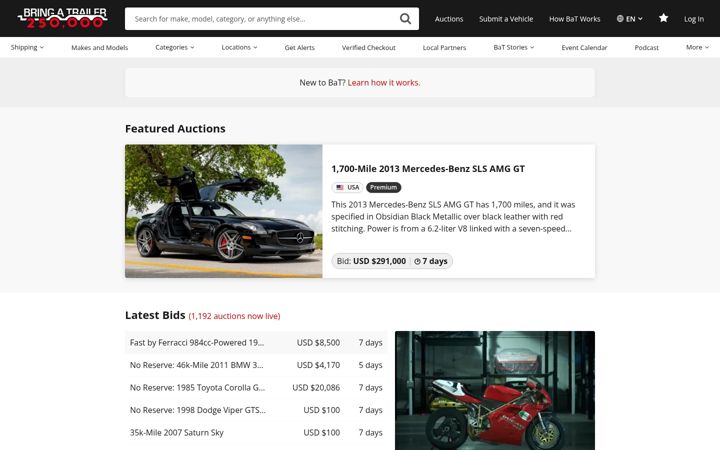Screen dimensions: 720x450
Task: Open the 35k-Mile 2007 Saturn Sky row
Action: [256, 433]
